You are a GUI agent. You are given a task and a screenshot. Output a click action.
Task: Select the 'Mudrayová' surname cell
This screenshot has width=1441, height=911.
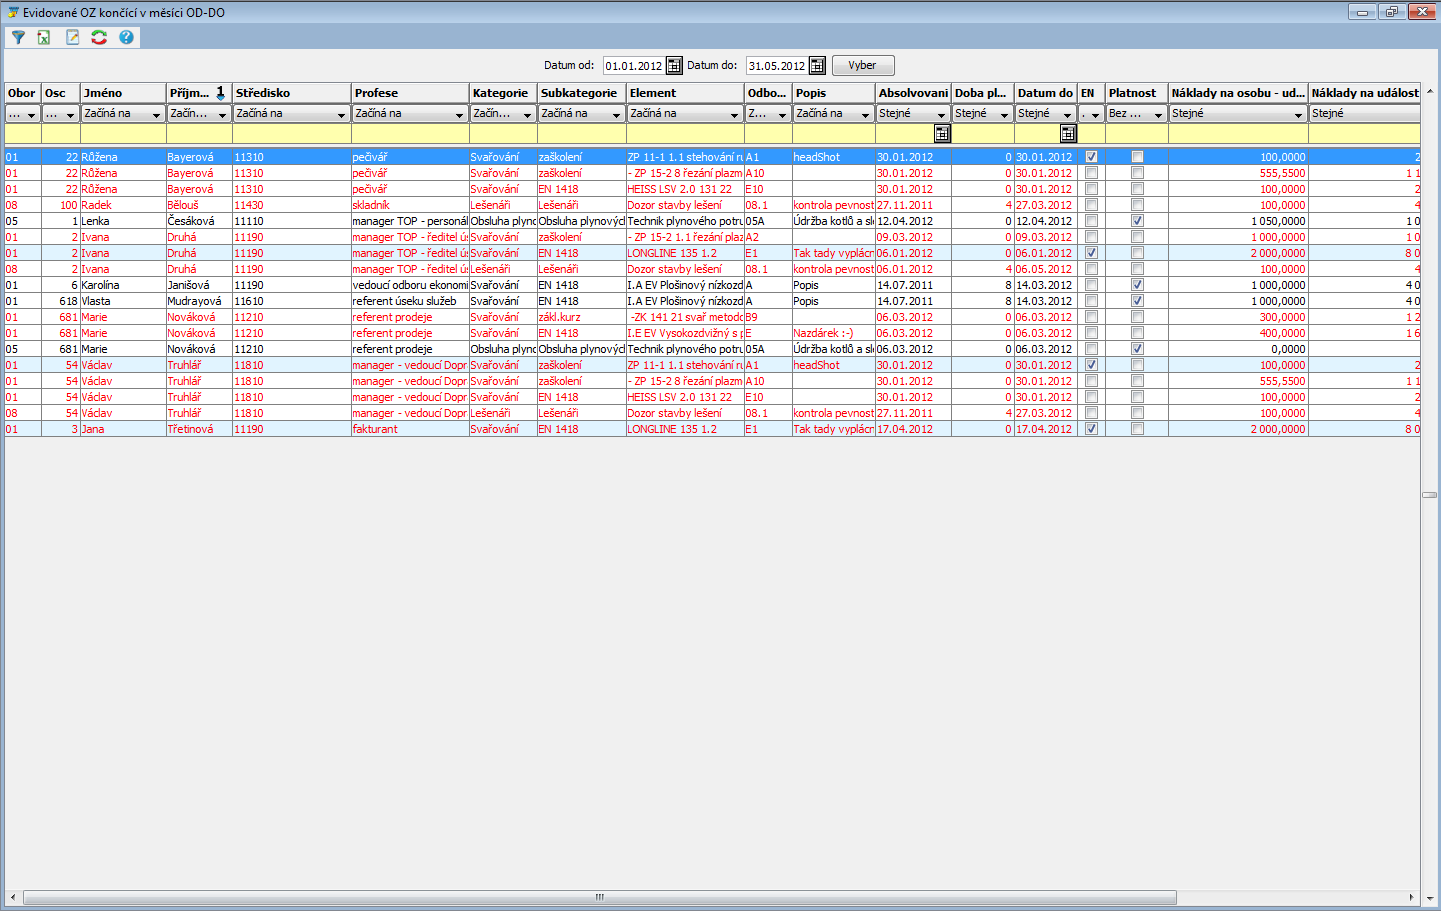(x=199, y=301)
